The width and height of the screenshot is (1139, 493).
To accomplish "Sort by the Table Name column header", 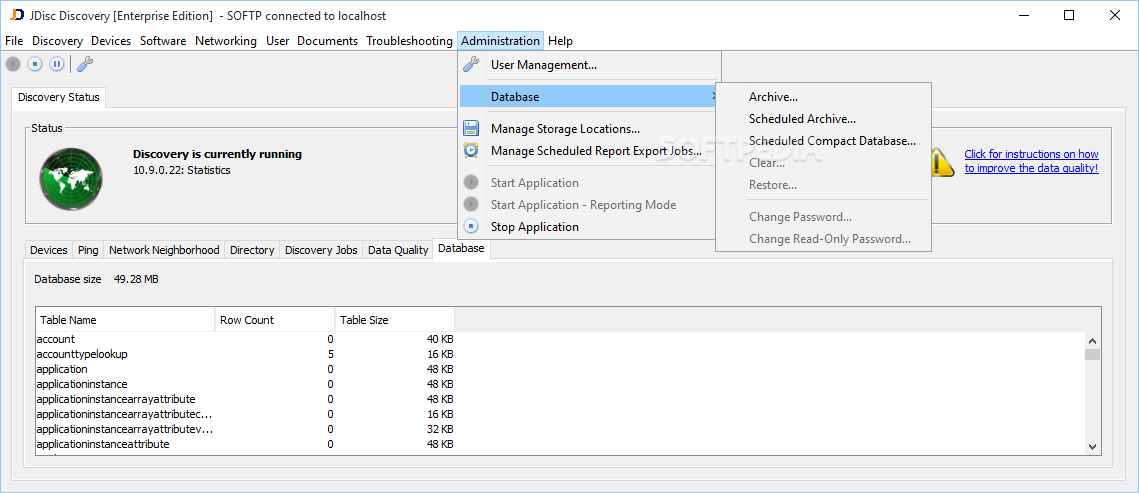I will (x=125, y=319).
